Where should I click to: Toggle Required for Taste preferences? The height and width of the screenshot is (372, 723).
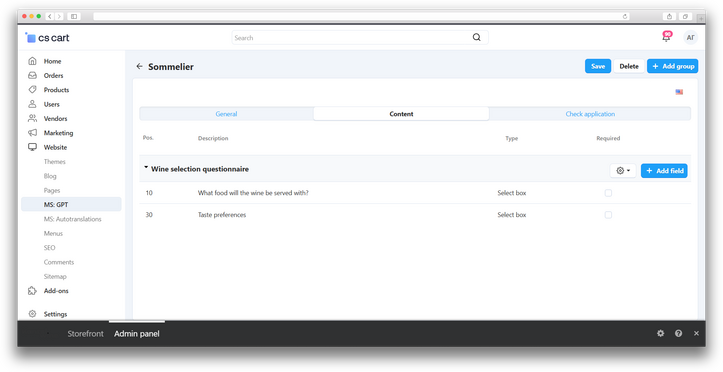tap(608, 215)
